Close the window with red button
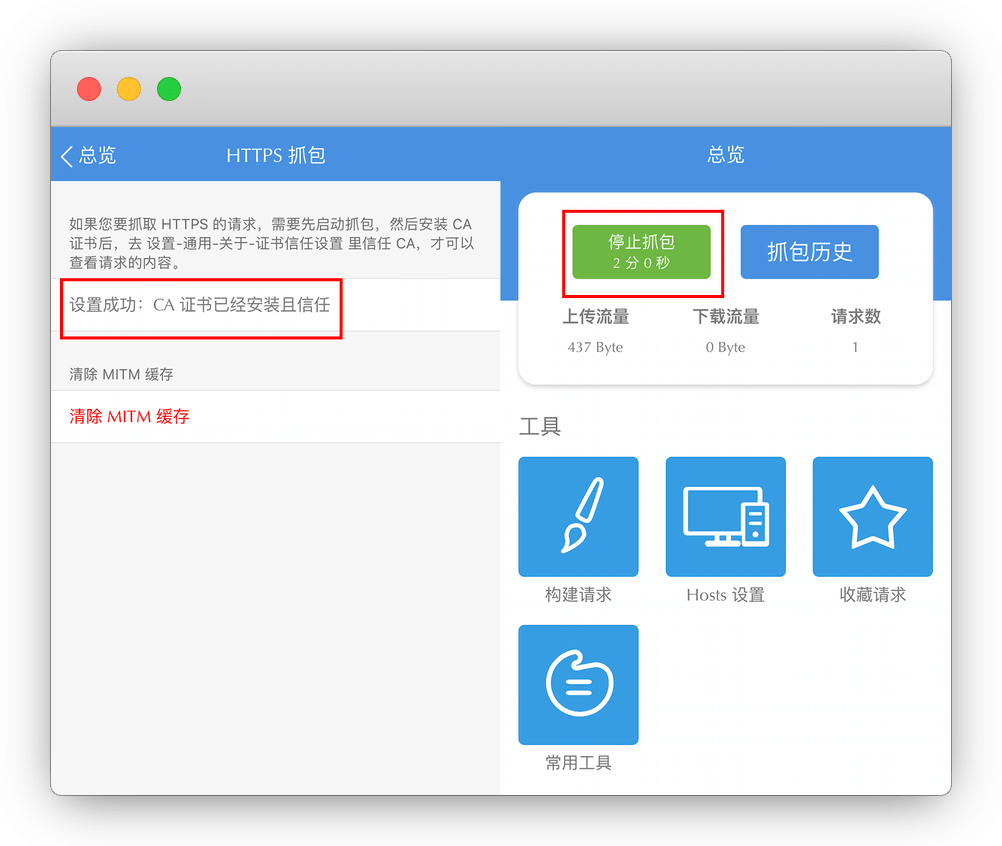Screen dimensions: 1002x846 tap(89, 89)
